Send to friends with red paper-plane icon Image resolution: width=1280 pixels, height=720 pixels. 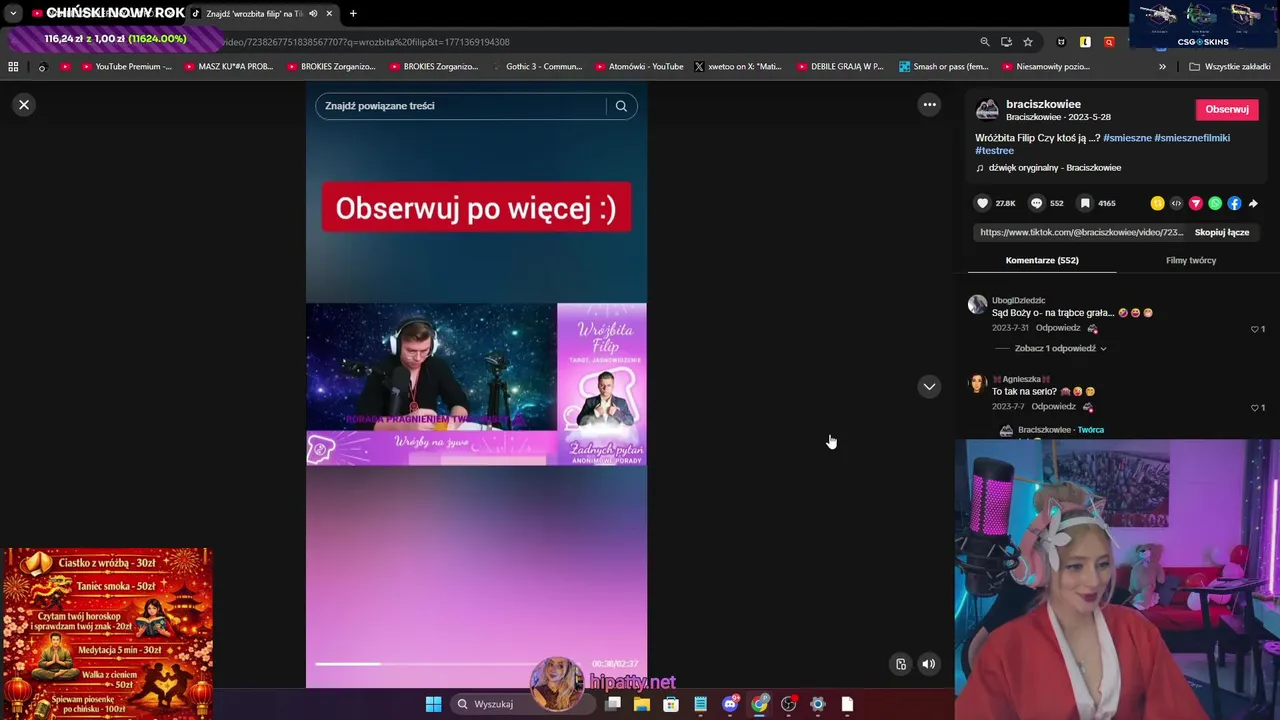click(x=1195, y=203)
